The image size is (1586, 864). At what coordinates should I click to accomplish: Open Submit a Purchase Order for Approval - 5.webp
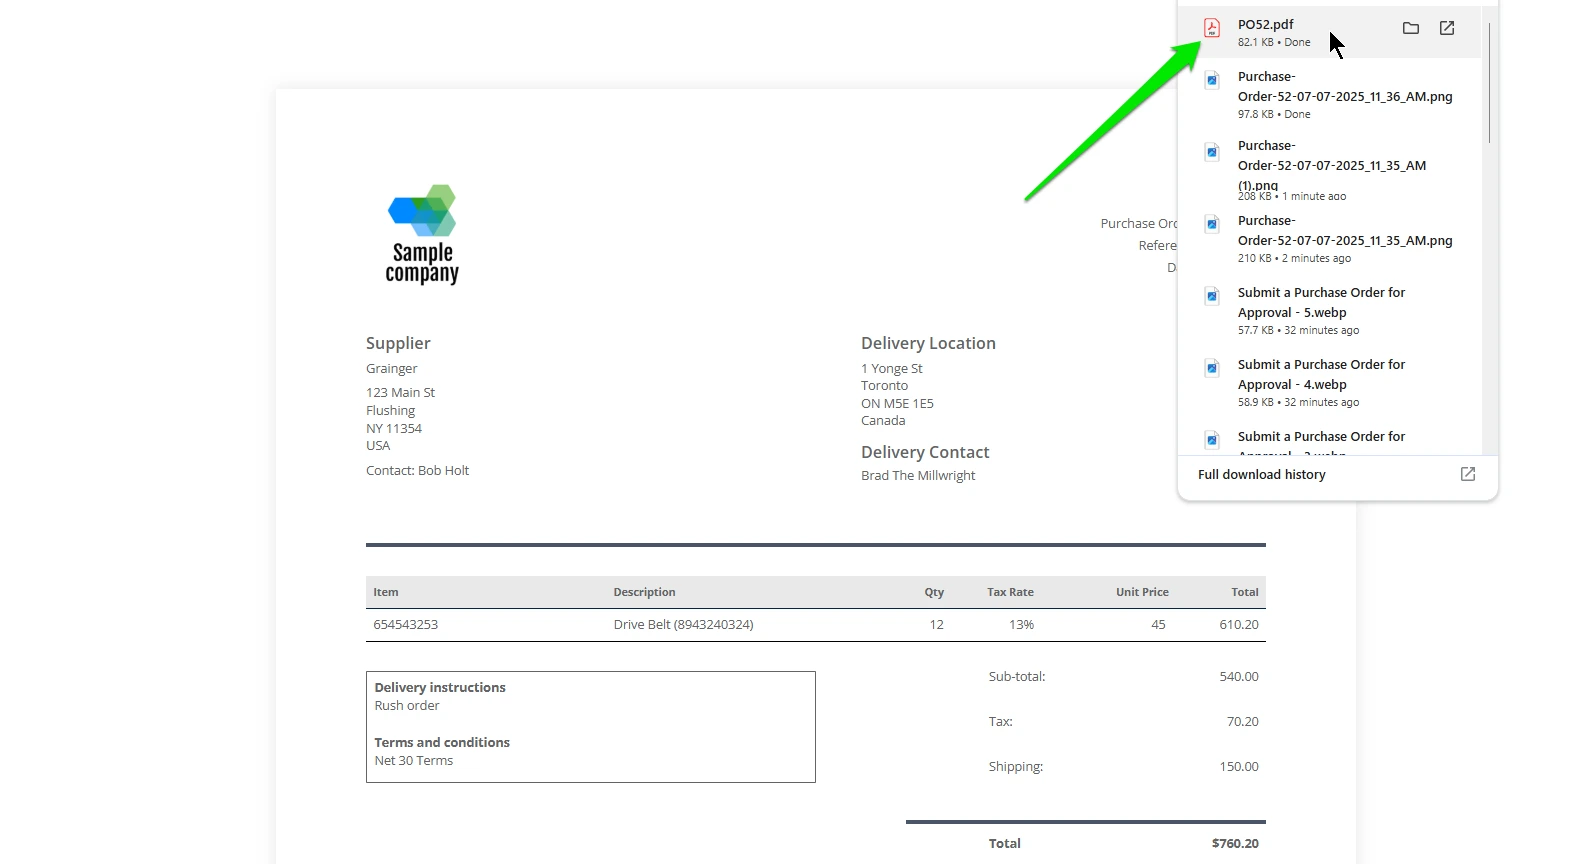[x=1330, y=311]
